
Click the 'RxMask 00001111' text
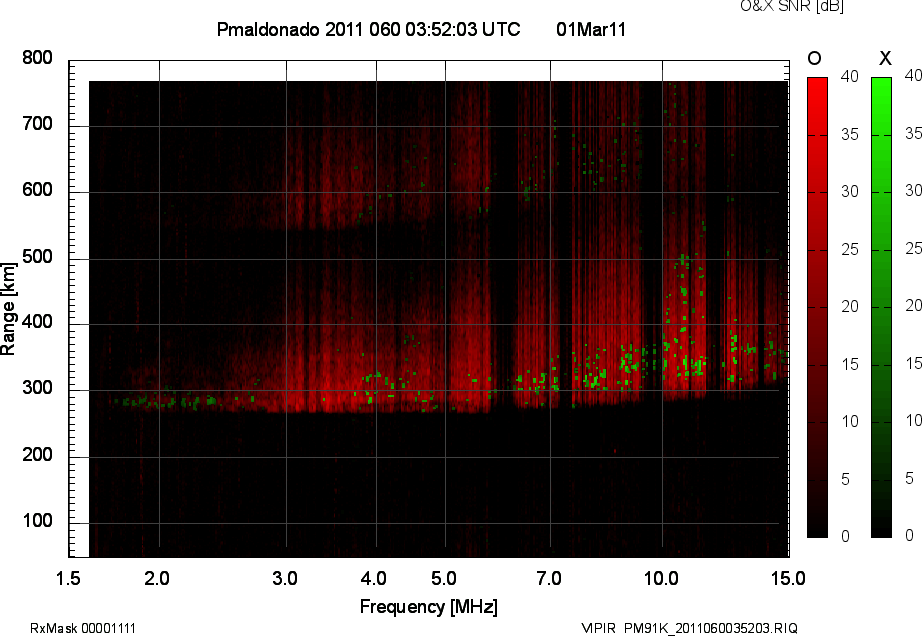click(83, 628)
